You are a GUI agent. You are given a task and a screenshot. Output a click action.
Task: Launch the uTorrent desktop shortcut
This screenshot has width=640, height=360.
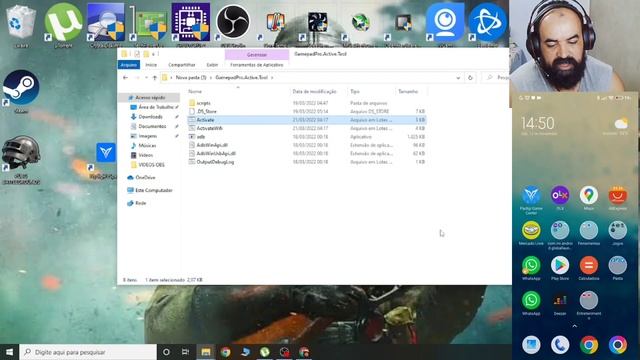63,23
